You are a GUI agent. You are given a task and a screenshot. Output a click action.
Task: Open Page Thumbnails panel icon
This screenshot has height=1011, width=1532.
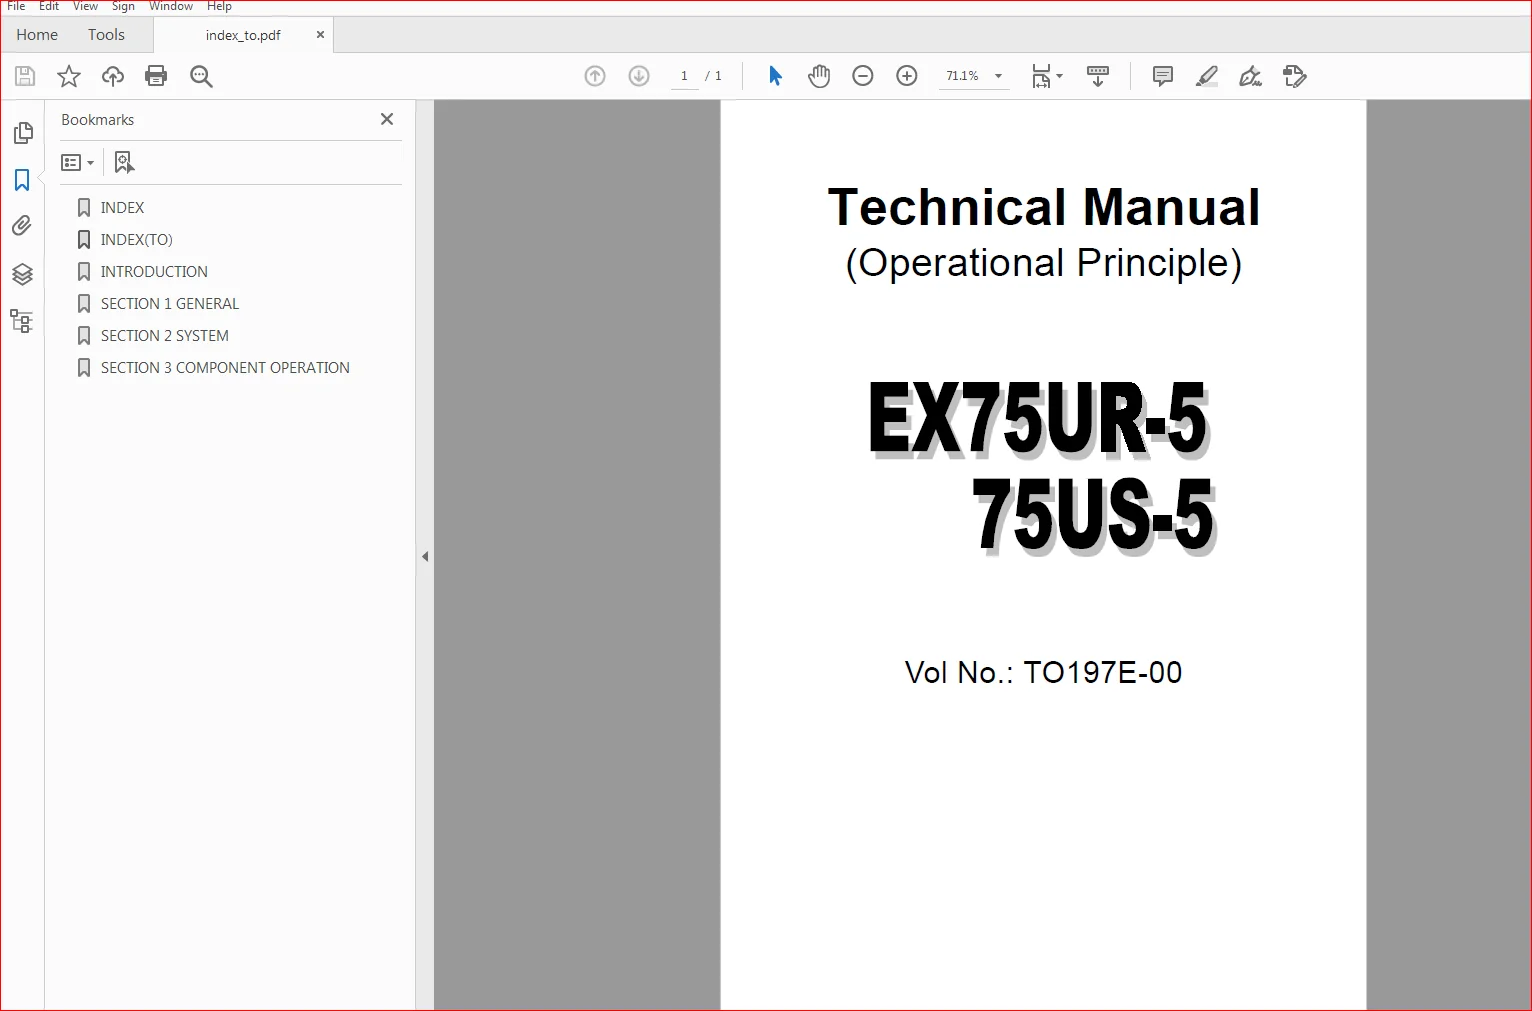[23, 133]
